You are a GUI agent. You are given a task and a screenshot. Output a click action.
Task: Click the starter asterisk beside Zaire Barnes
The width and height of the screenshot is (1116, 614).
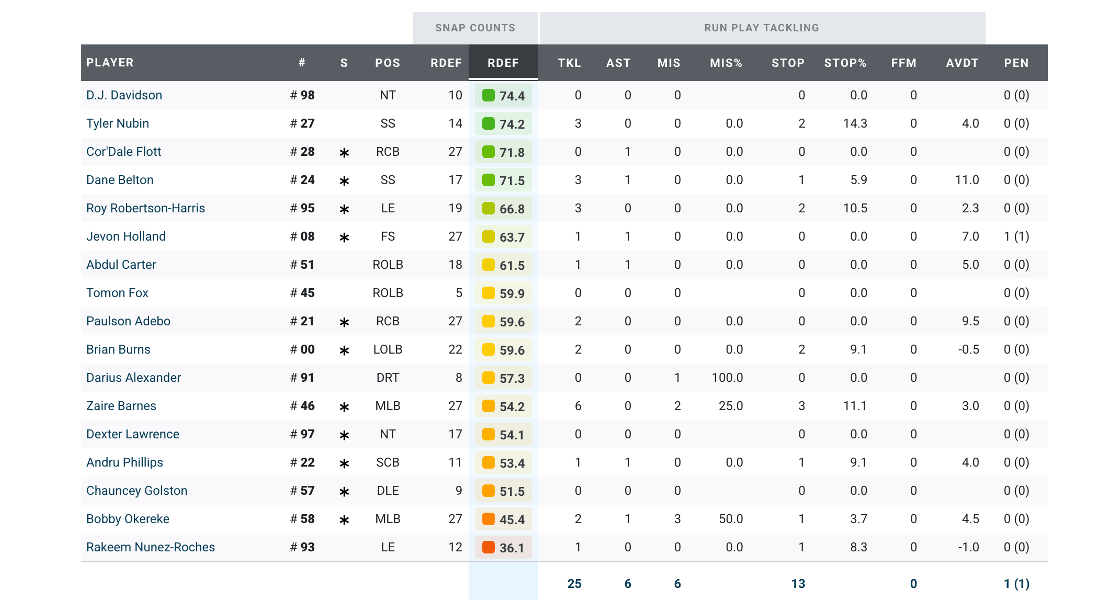coord(344,407)
